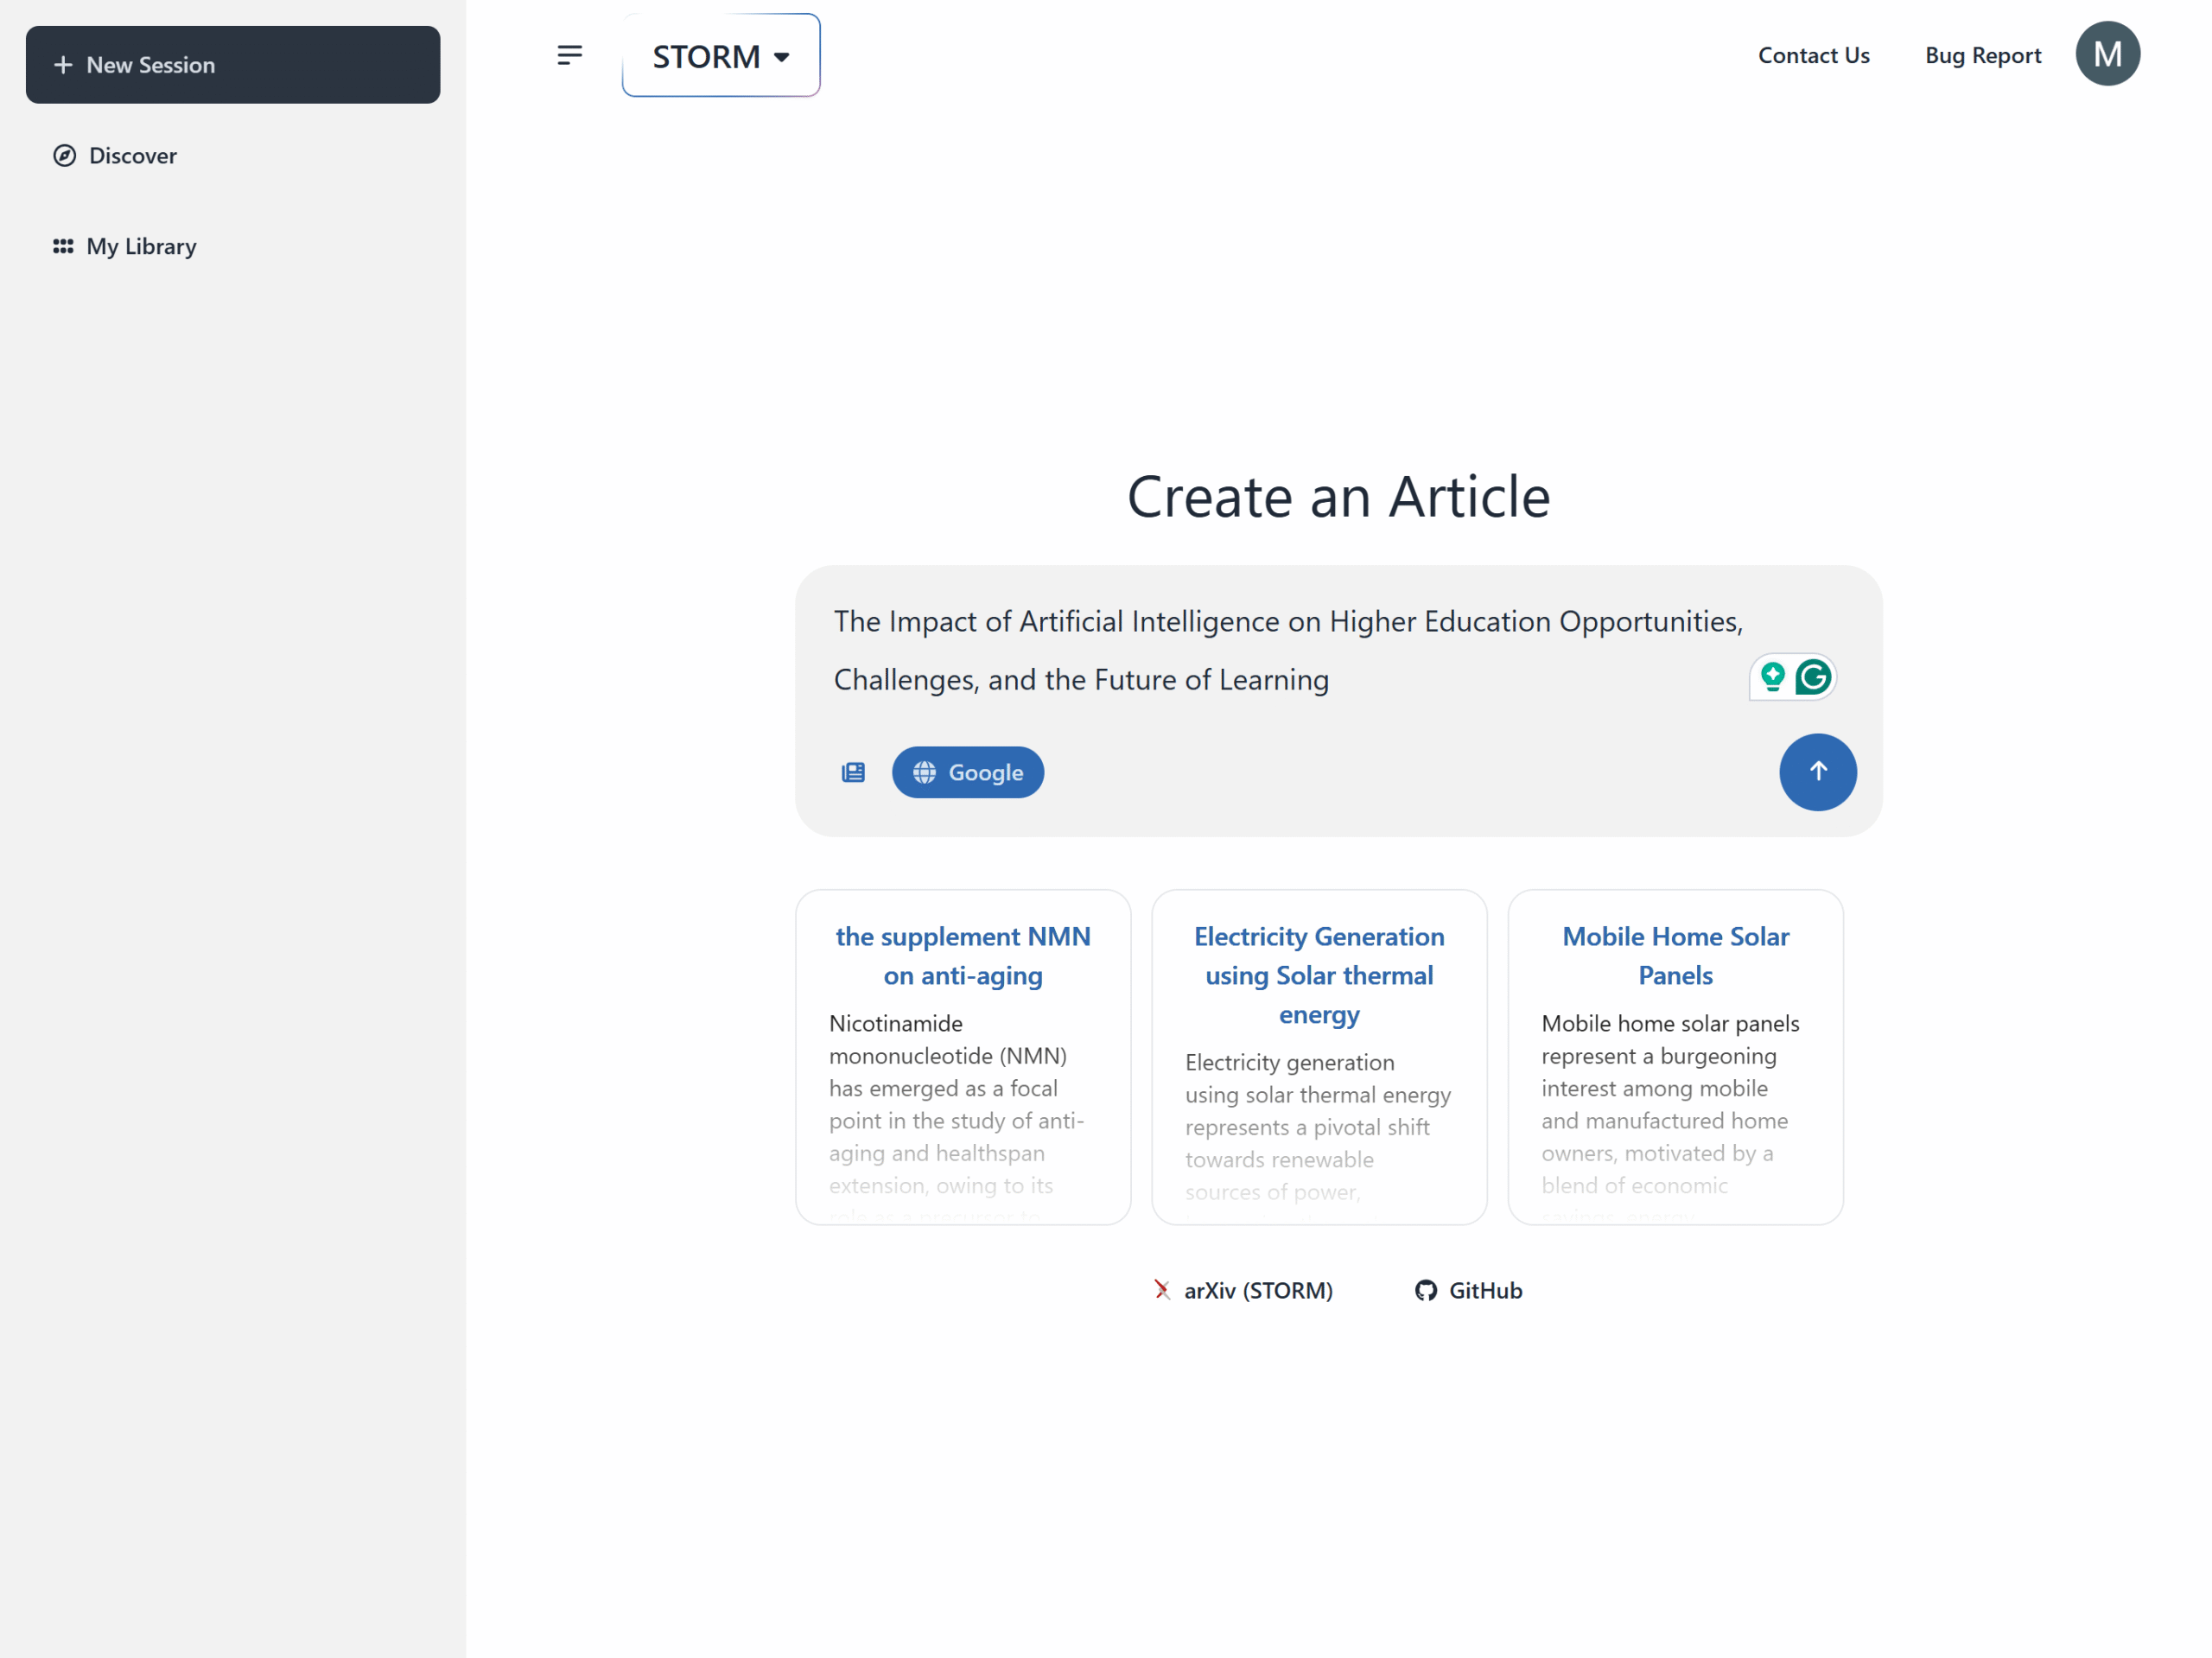Toggle the sidebar with hamburger icon
Screen dimensions: 2212x1658
570,55
